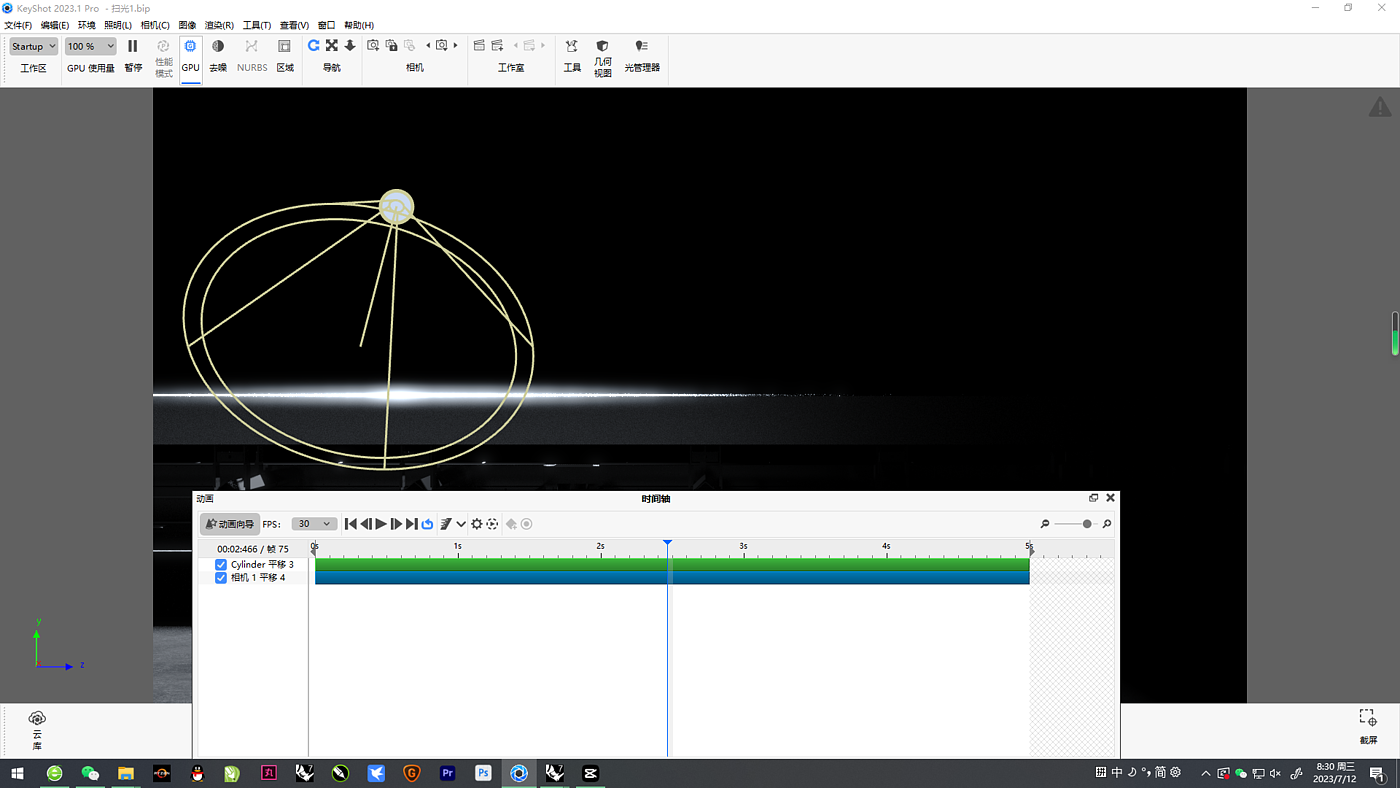Screen dimensions: 1400x788
Task: Open the Light Manager (光管理器)
Action: pos(642,47)
